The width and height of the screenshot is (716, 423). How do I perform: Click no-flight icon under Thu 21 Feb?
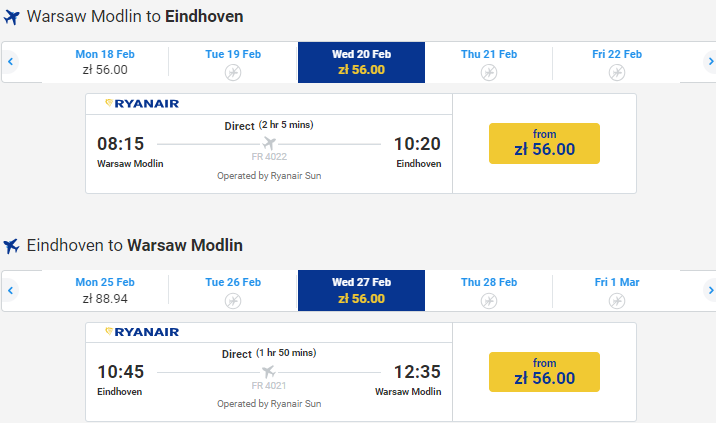[489, 72]
